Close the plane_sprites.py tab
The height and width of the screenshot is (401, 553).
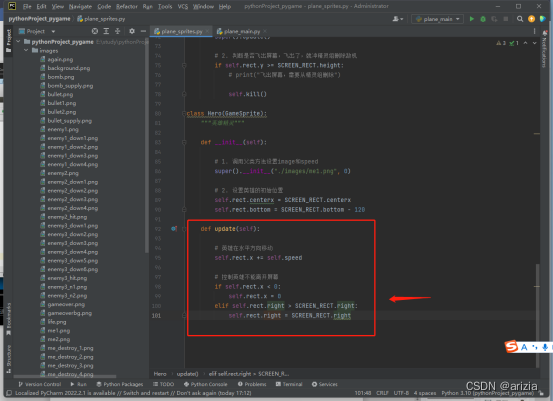pos(207,31)
